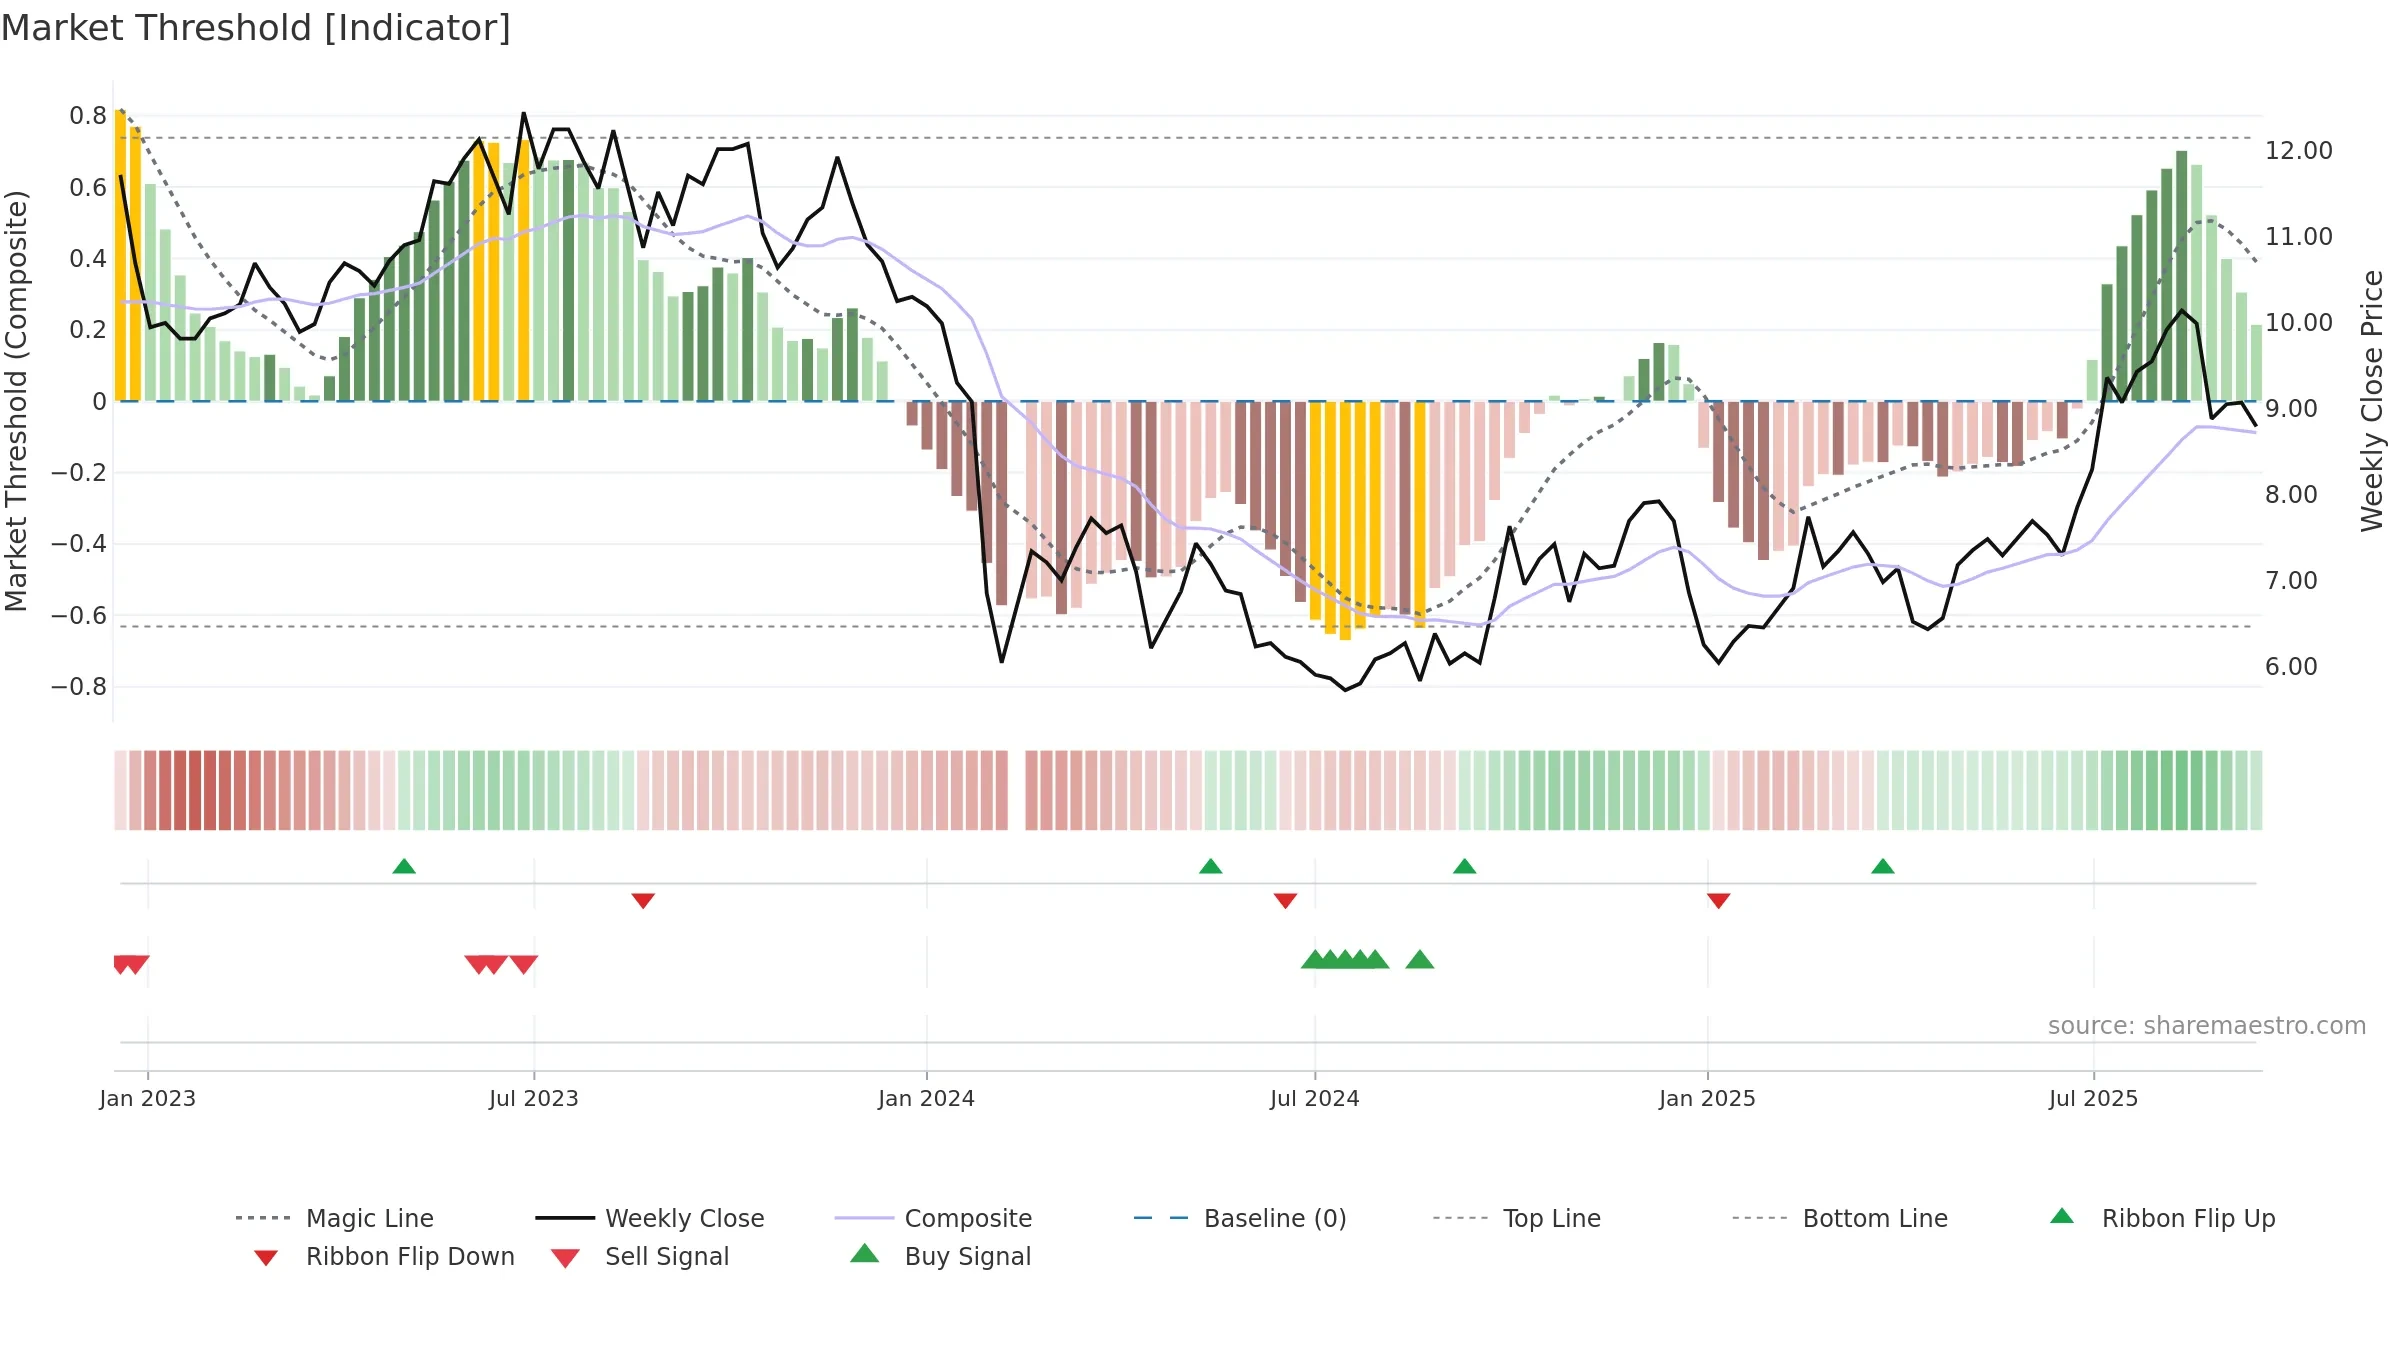This screenshot has height=1350, width=2400.
Task: Toggle the Buy Signal legend entry
Action: (x=940, y=1256)
